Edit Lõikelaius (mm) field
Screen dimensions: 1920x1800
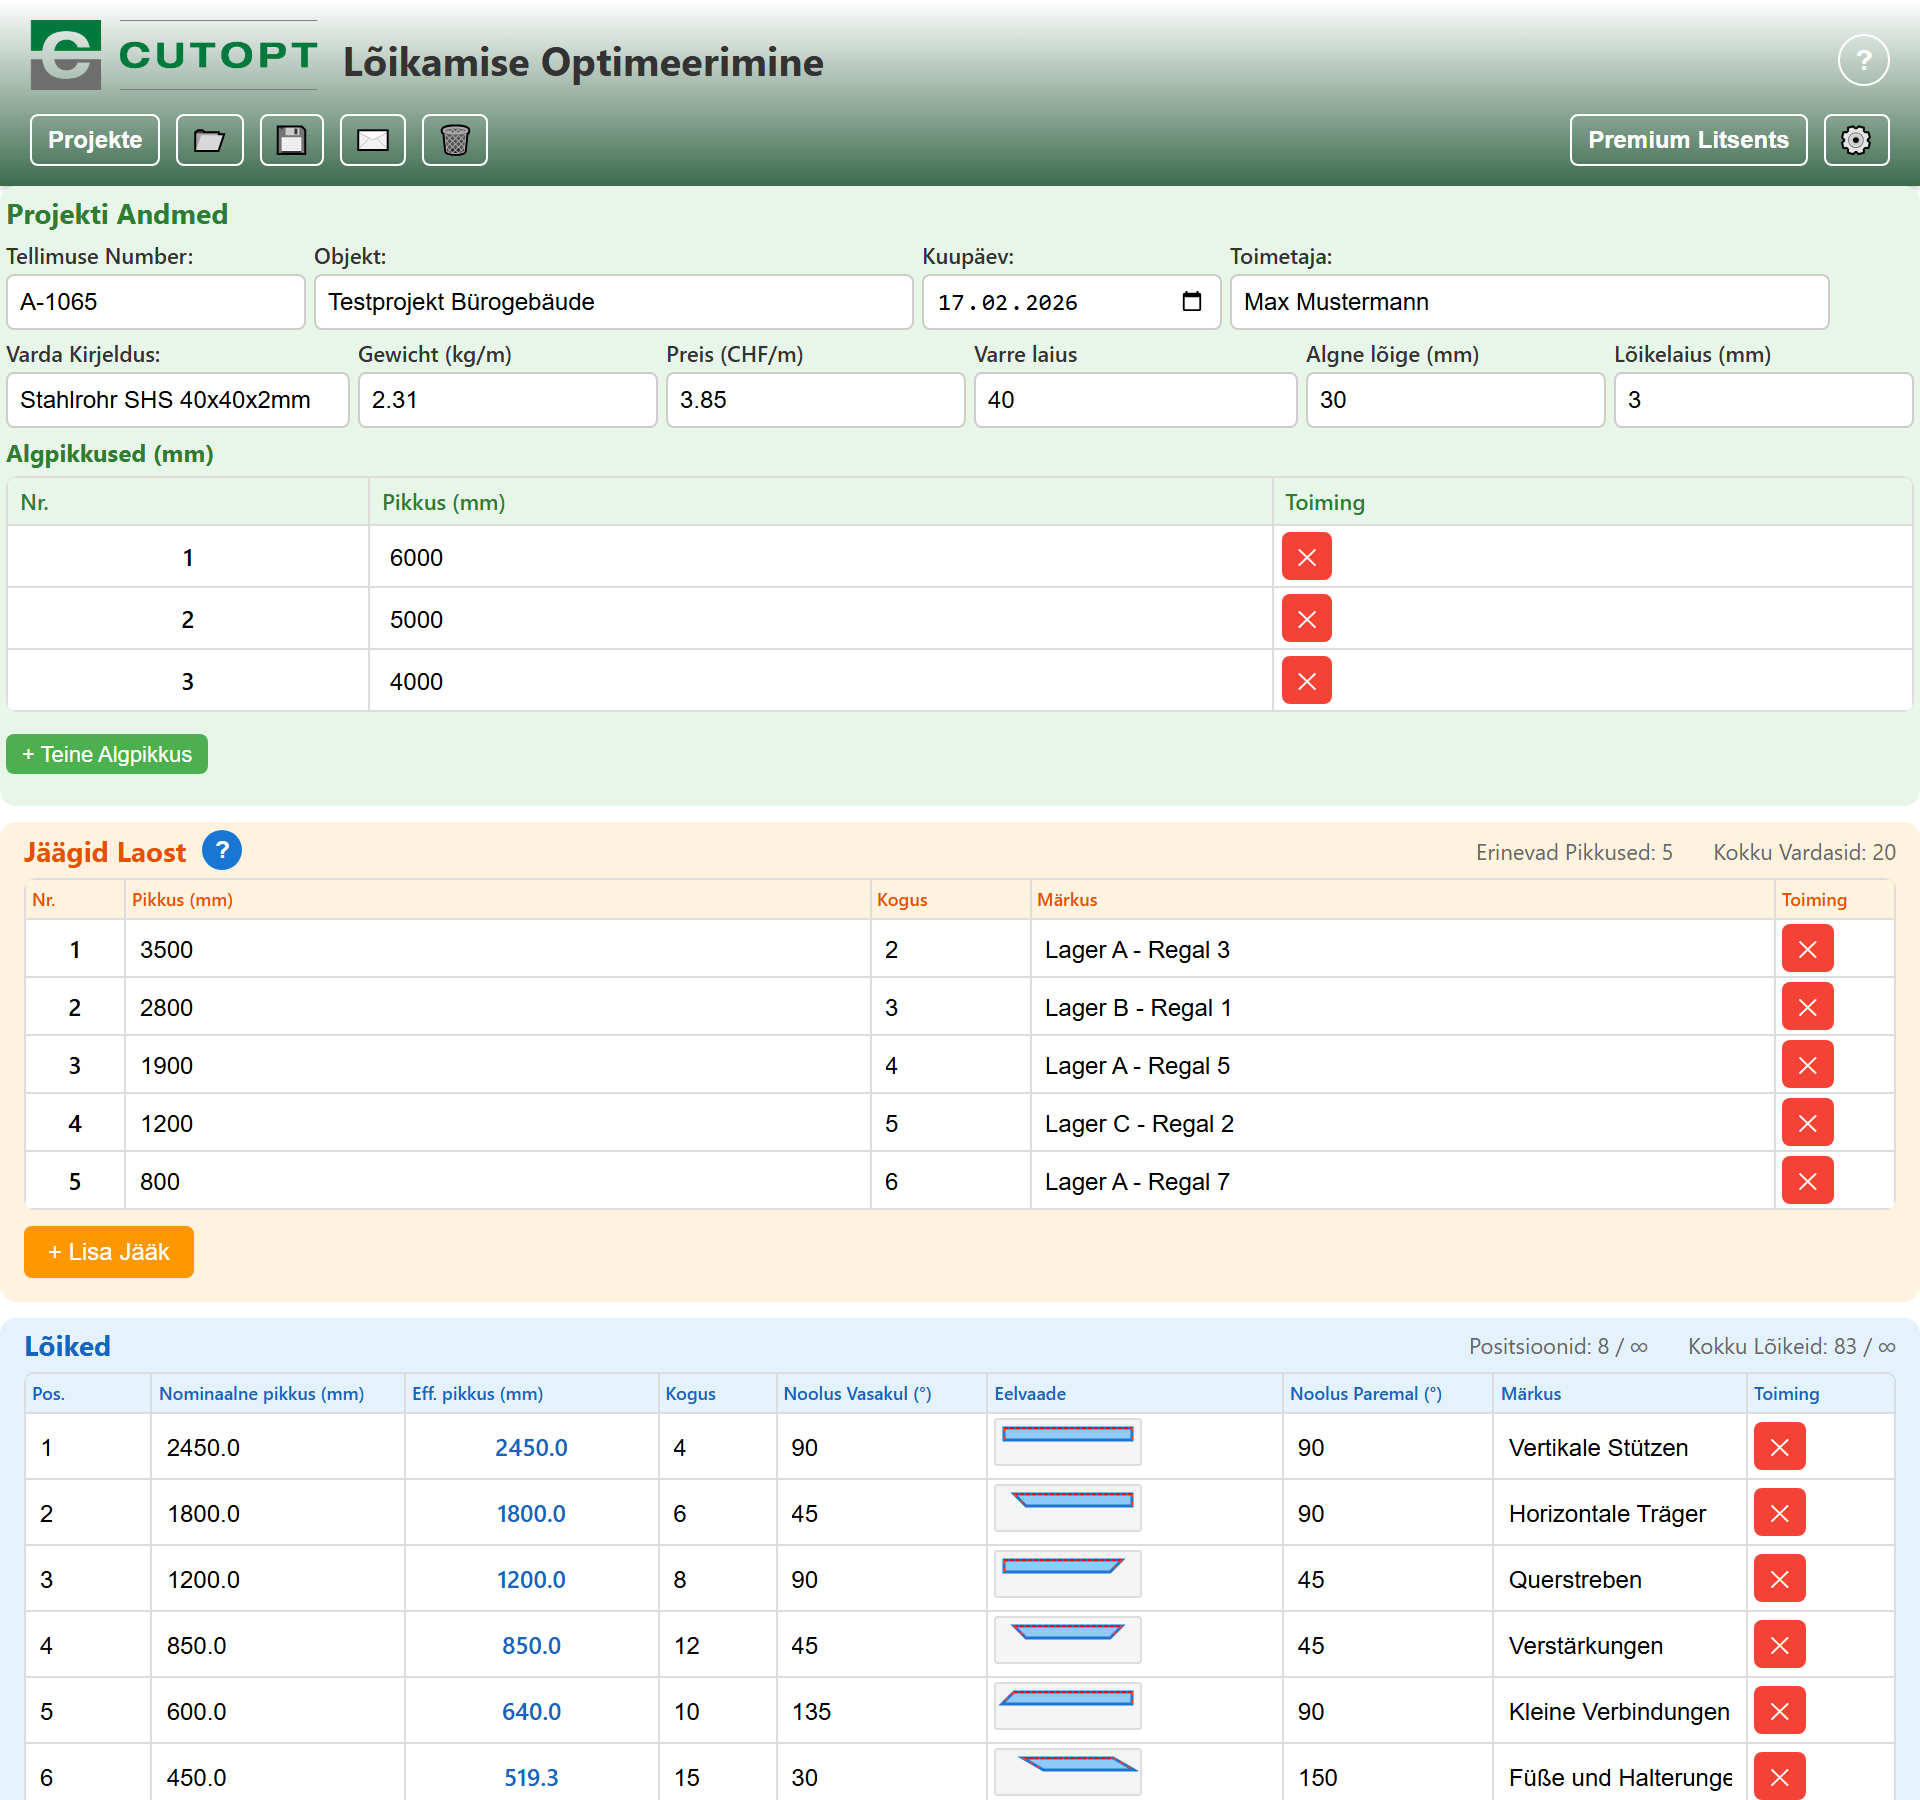tap(1763, 400)
